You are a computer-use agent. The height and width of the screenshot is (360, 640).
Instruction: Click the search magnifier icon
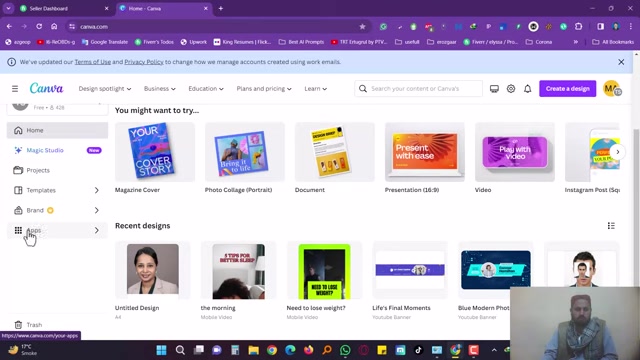click(363, 89)
